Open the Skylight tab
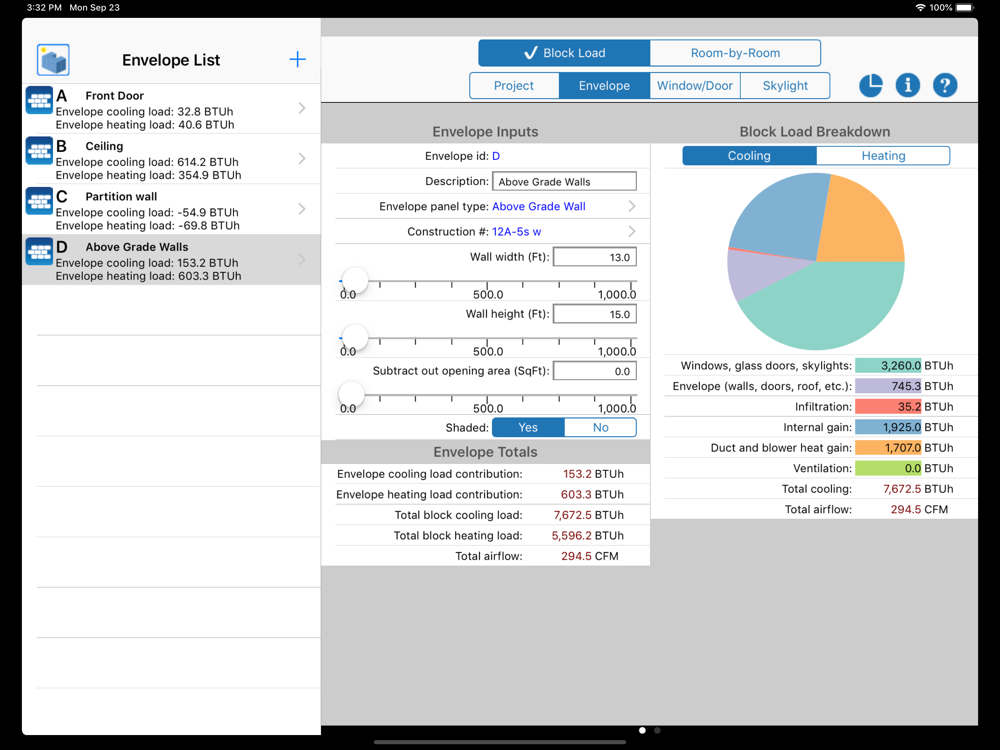 [785, 85]
